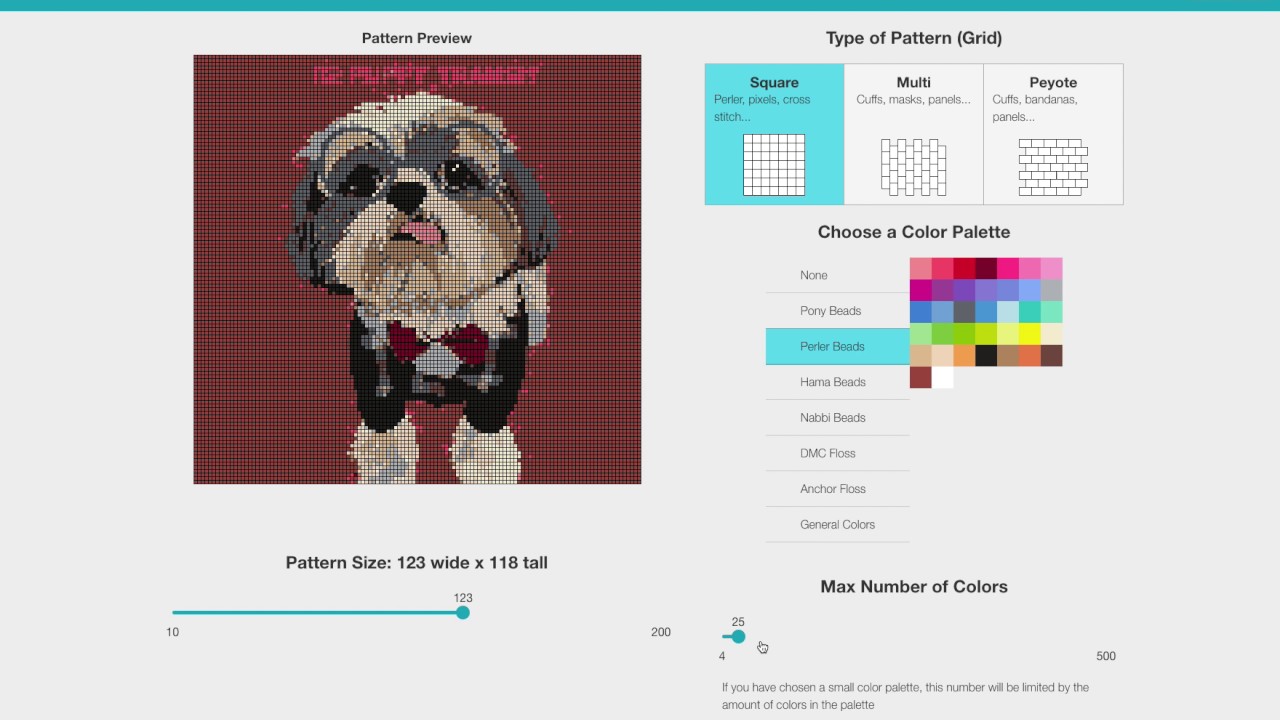Viewport: 1280px width, 720px height.
Task: Select None to clear the color palette
Action: coord(813,275)
